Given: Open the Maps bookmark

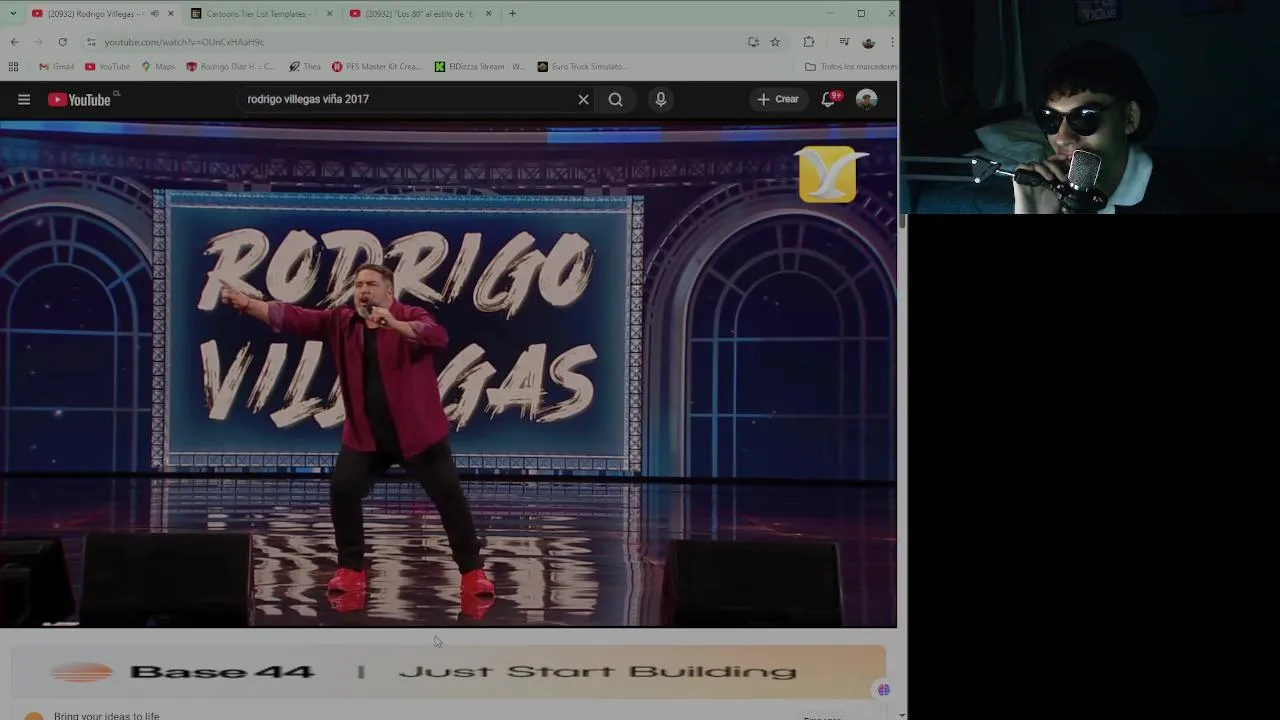Looking at the screenshot, I should coord(158,67).
